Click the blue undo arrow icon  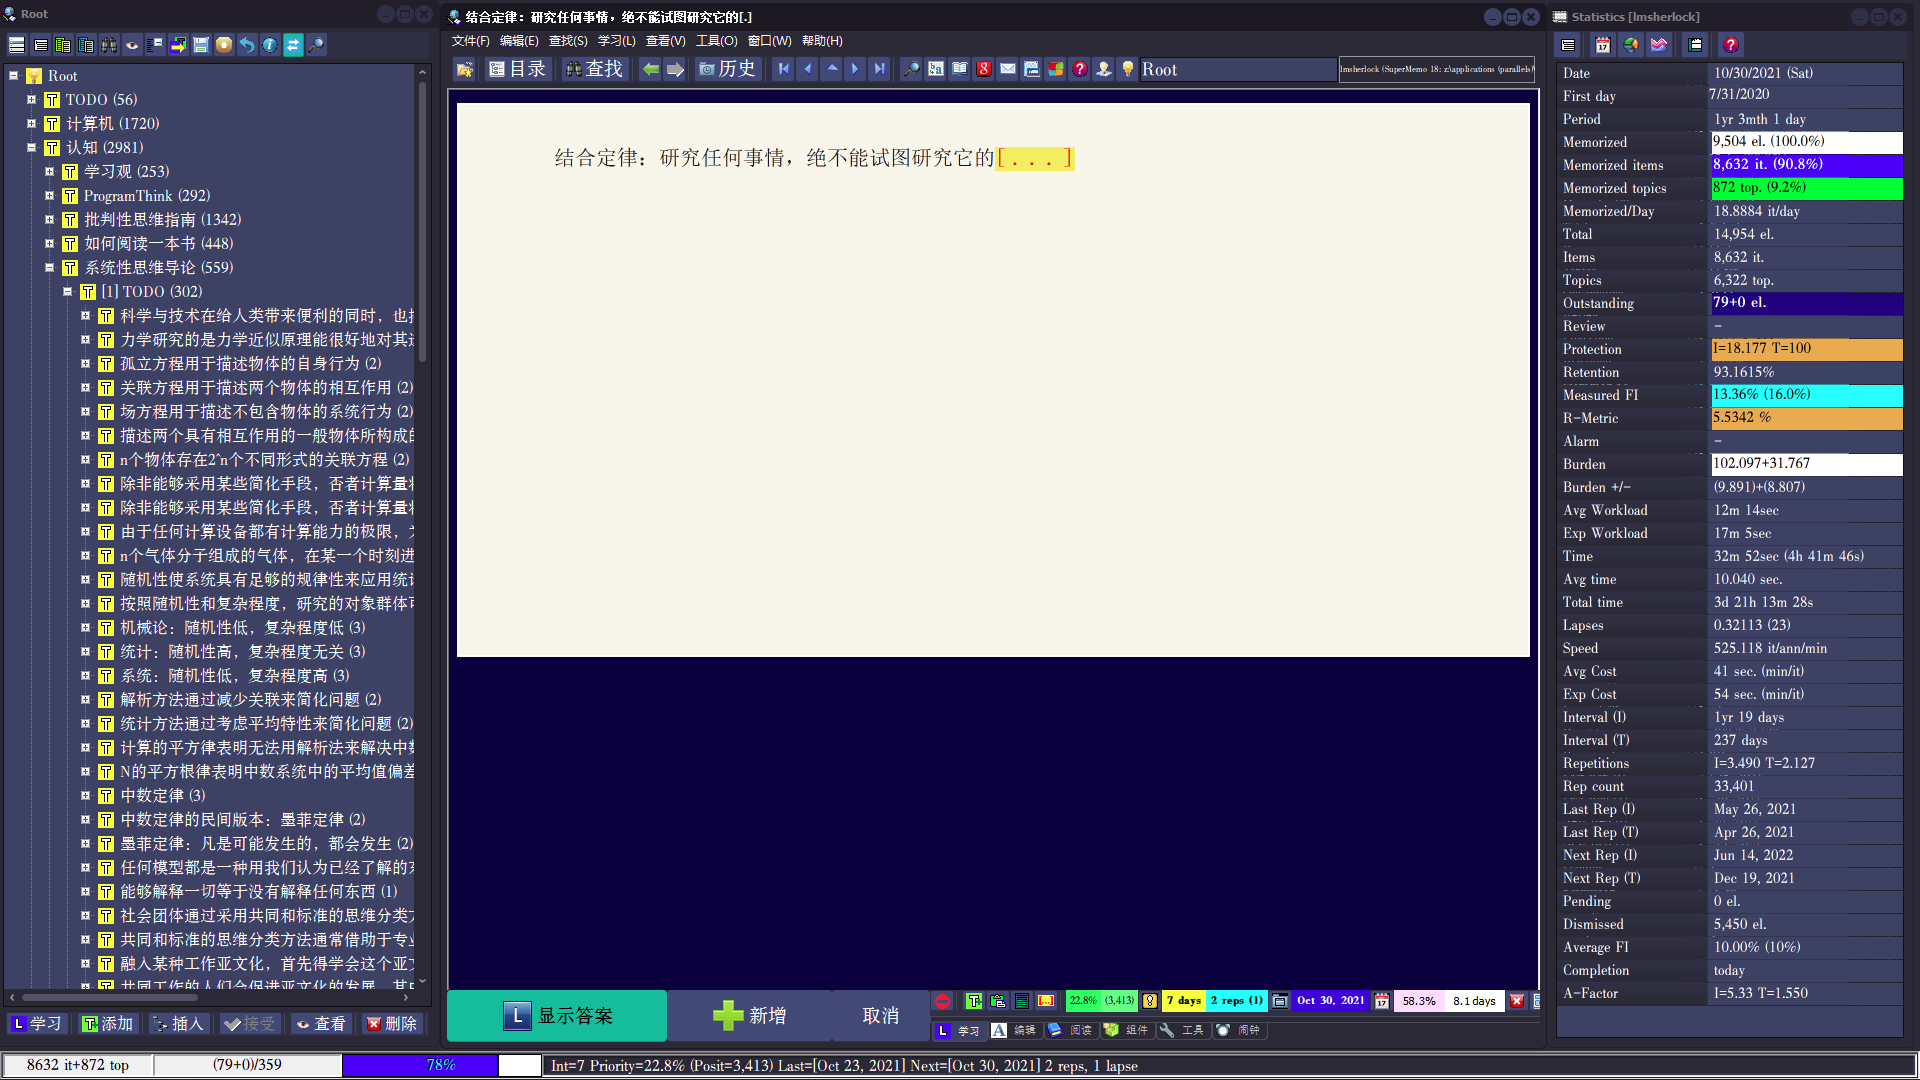point(247,45)
